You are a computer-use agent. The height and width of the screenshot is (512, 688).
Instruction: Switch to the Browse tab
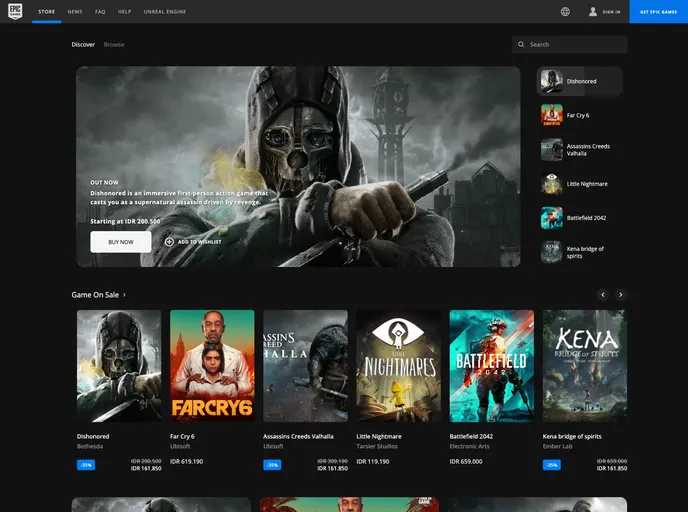tap(114, 44)
